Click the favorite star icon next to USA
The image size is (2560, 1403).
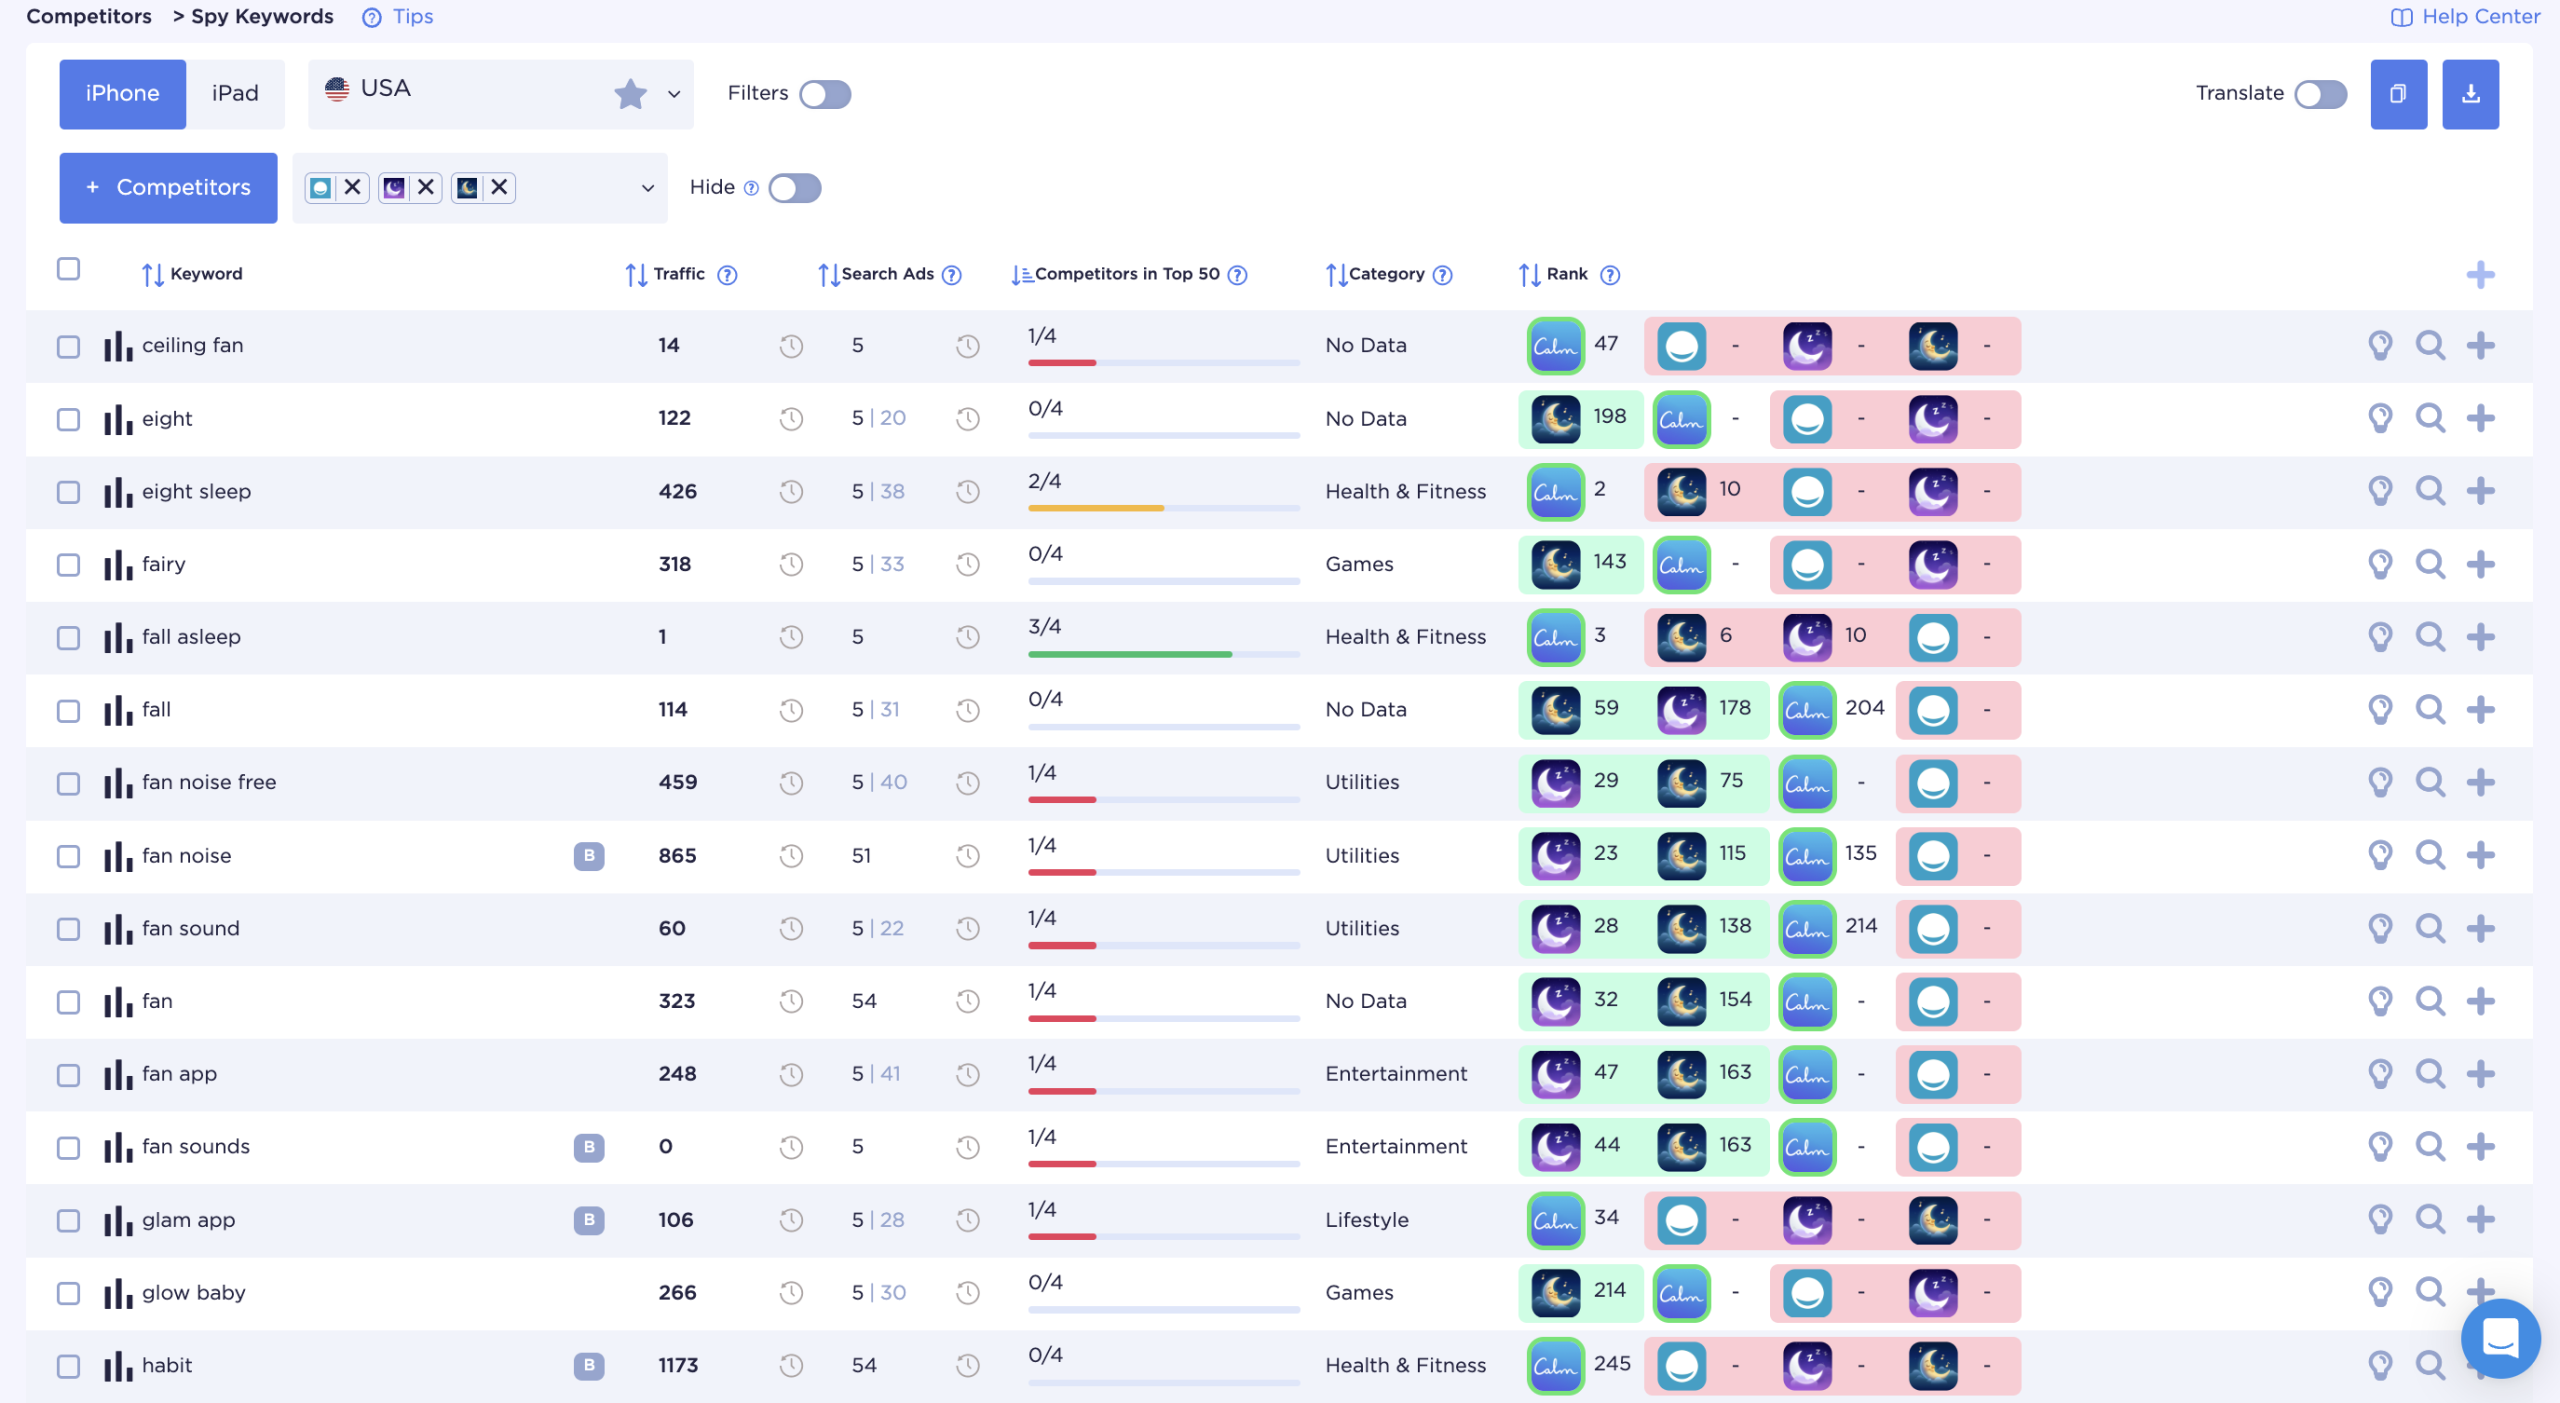(x=630, y=94)
